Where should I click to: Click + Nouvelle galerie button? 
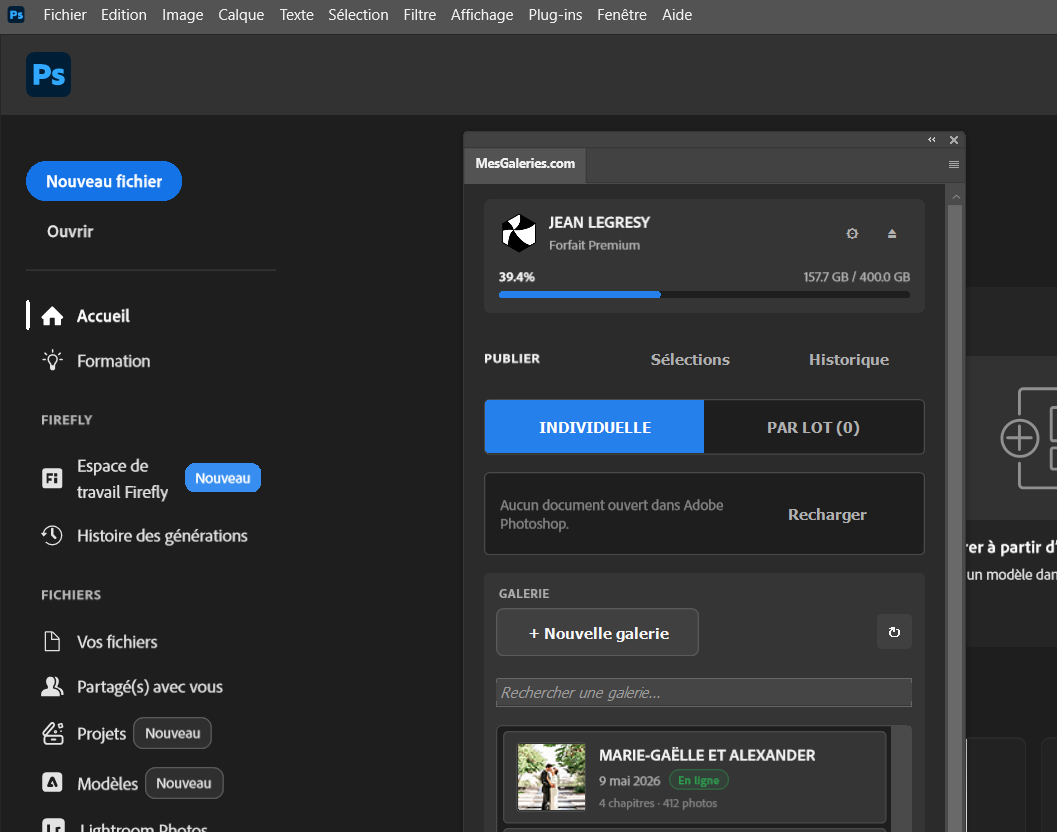coord(597,632)
